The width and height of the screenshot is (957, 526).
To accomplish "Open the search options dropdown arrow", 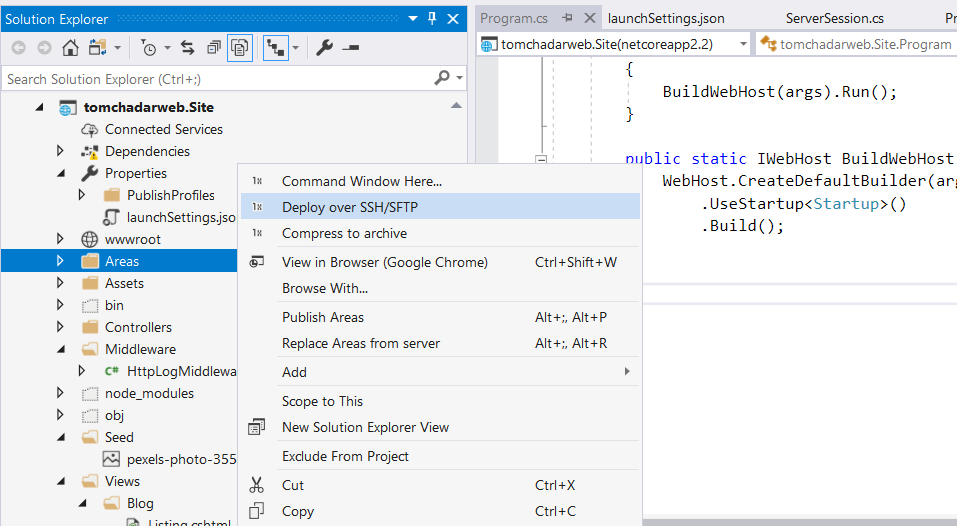I will tap(459, 78).
